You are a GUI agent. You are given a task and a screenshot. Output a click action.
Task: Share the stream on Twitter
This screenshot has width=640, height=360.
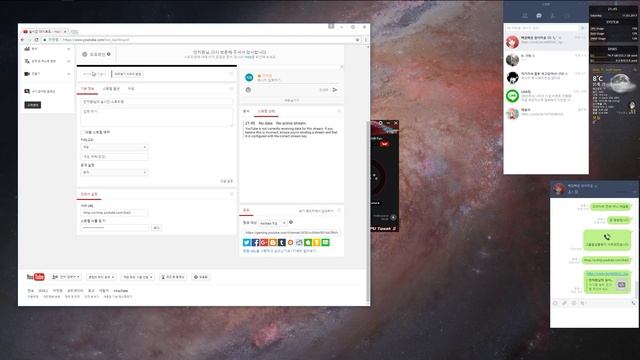point(247,242)
